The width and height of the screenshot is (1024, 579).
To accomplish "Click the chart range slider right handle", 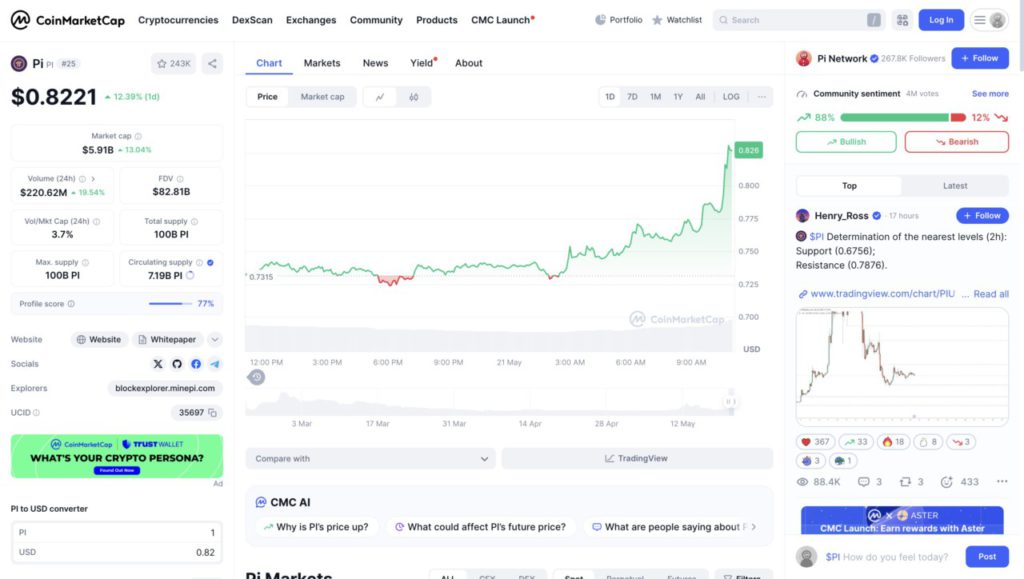I will tap(730, 402).
